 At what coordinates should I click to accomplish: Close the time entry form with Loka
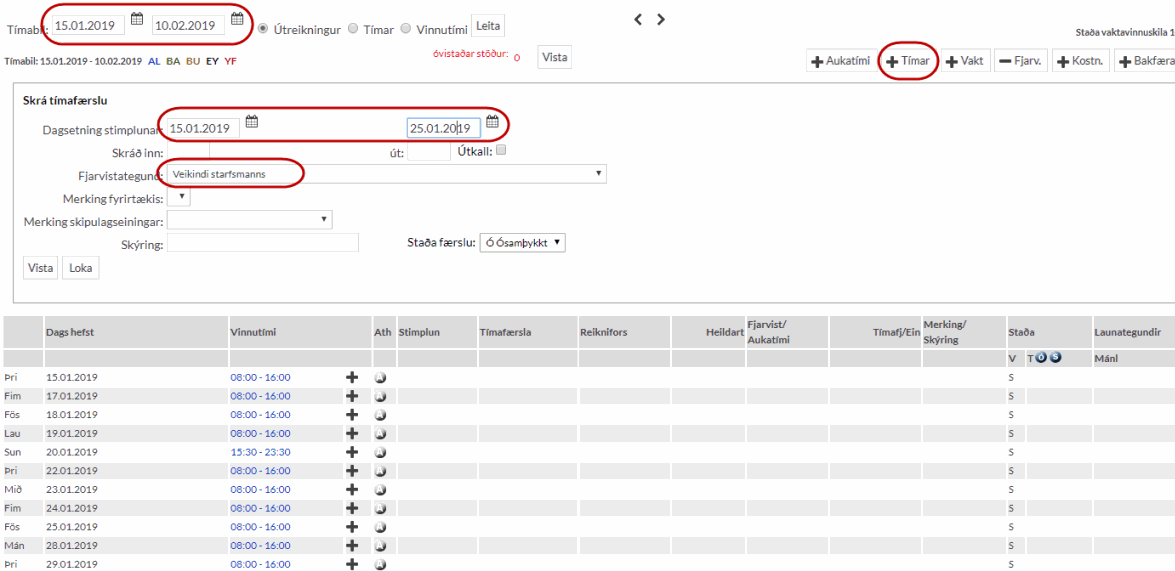coord(80,268)
